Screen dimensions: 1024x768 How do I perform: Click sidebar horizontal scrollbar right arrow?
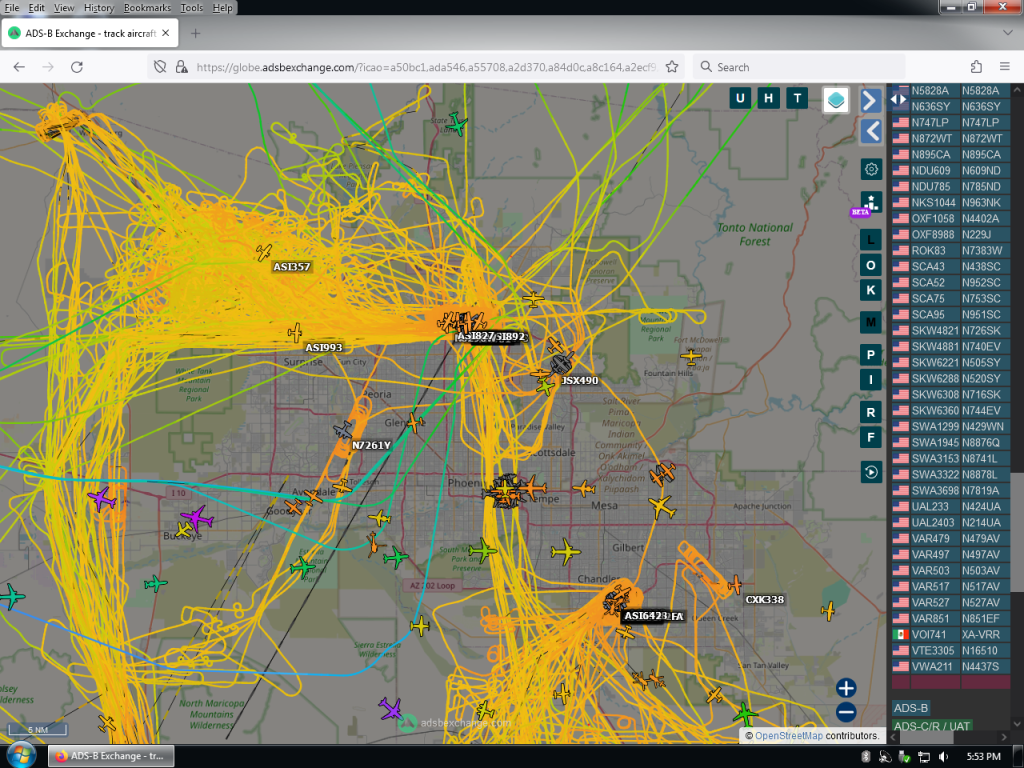[x=1004, y=737]
